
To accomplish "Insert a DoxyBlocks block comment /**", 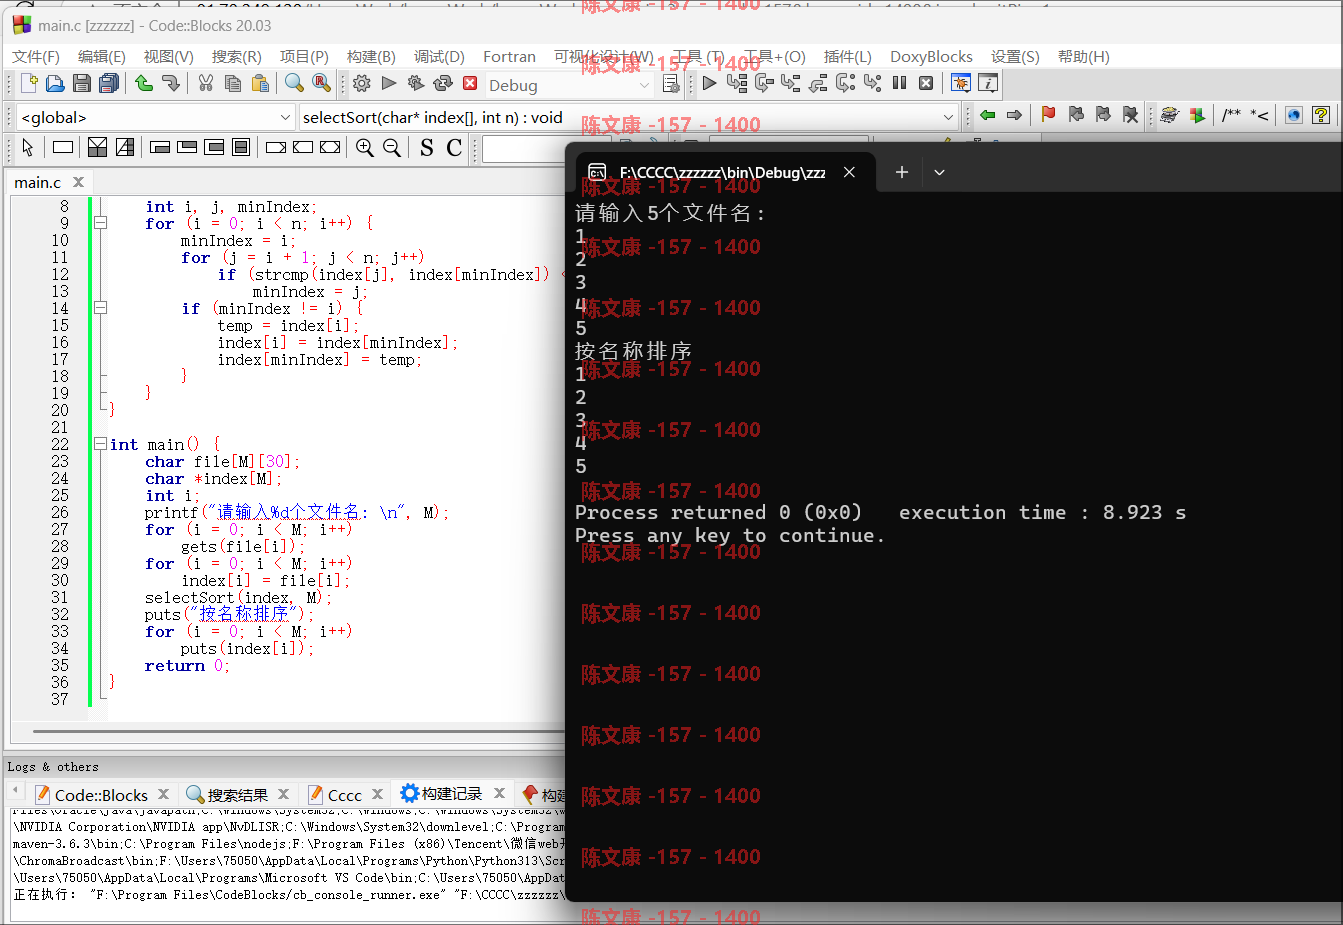I will [1232, 115].
